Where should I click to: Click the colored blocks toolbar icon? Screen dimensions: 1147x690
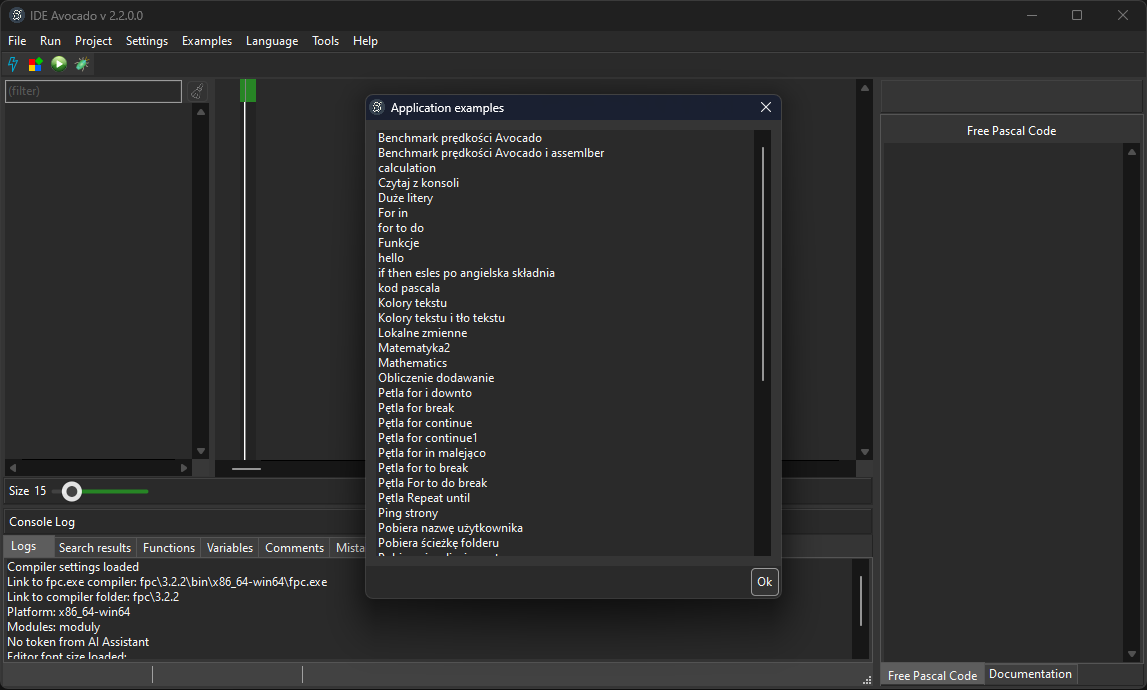point(35,64)
